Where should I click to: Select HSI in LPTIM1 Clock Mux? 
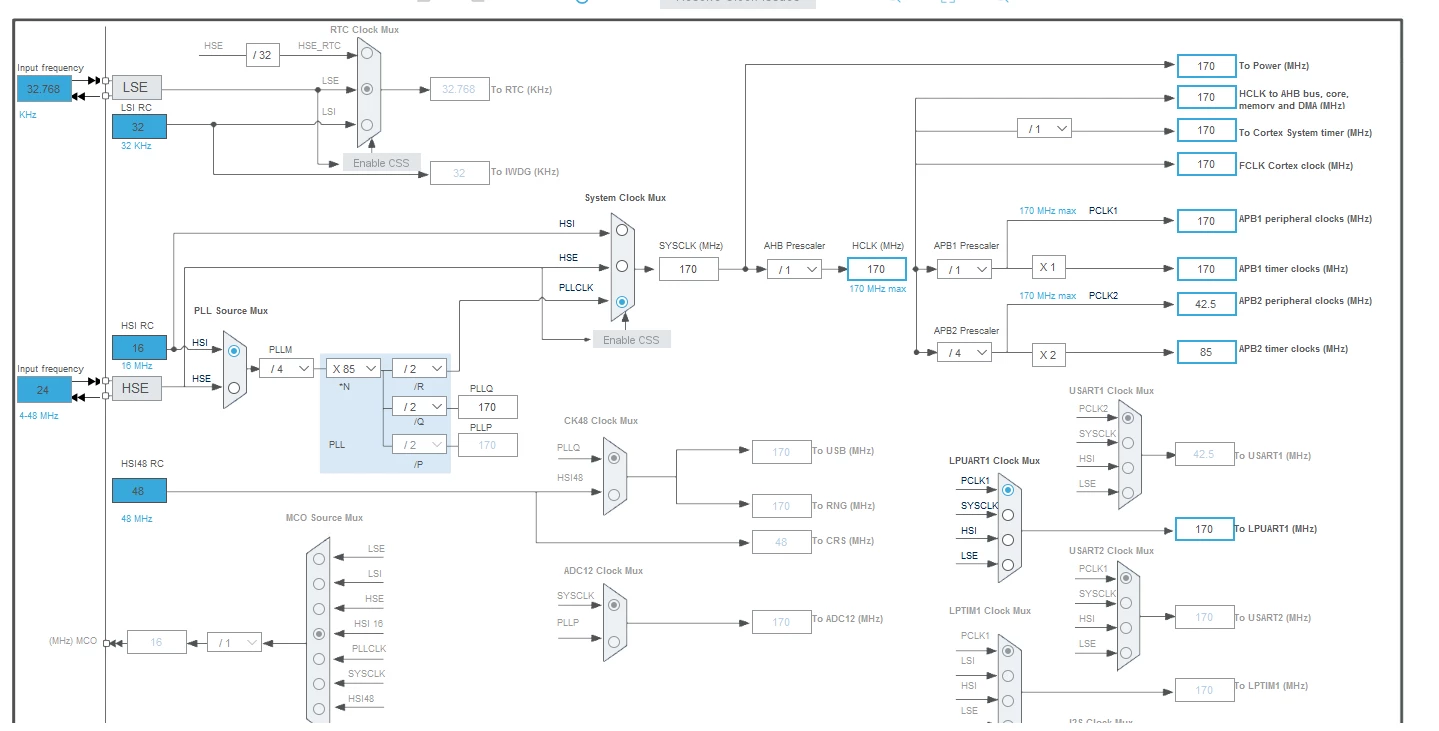pyautogui.click(x=1008, y=701)
